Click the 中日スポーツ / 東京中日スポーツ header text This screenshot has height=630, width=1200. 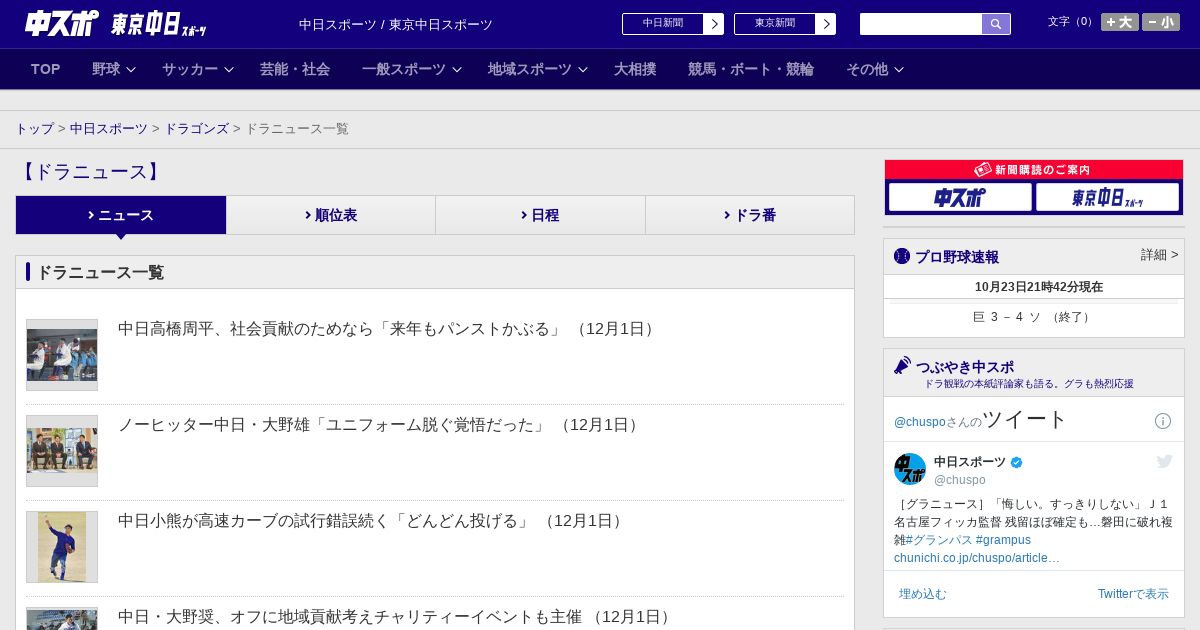pos(396,25)
